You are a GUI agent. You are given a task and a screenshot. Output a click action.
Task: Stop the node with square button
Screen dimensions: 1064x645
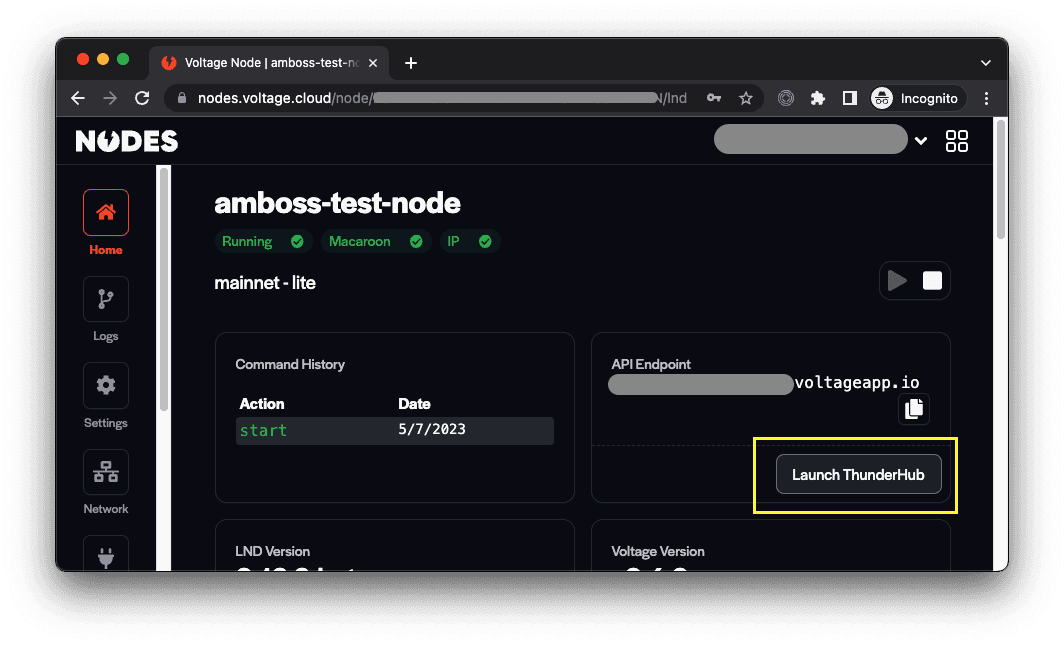[x=932, y=281]
